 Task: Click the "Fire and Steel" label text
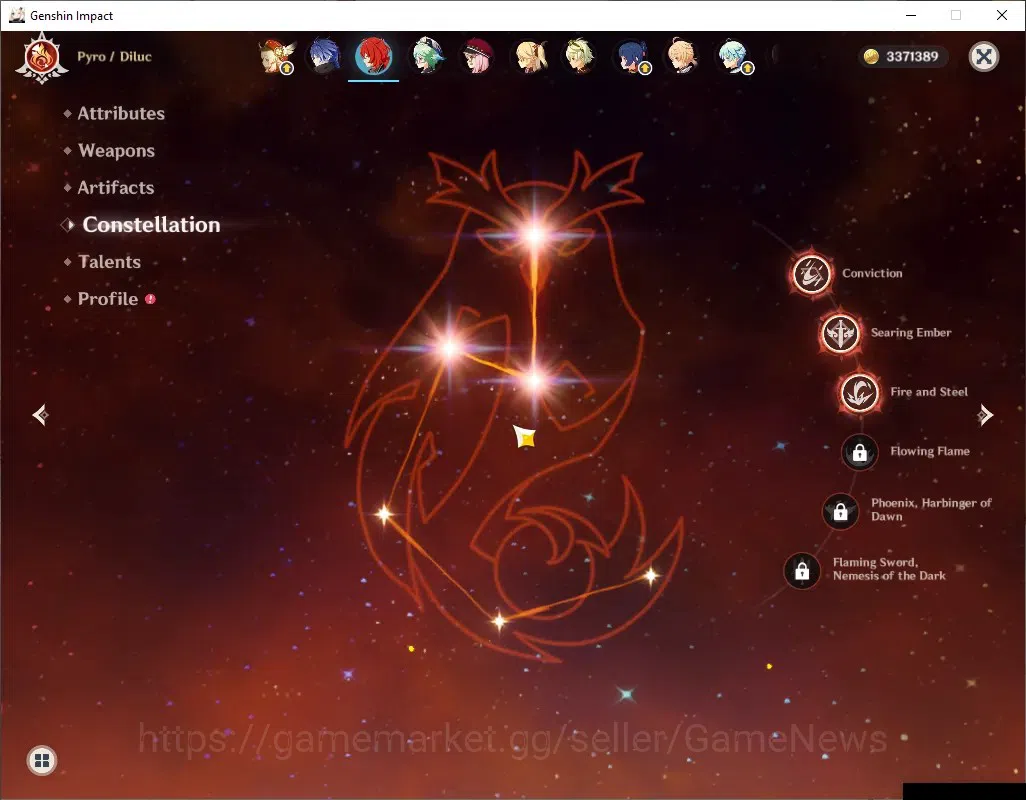pyautogui.click(x=929, y=392)
